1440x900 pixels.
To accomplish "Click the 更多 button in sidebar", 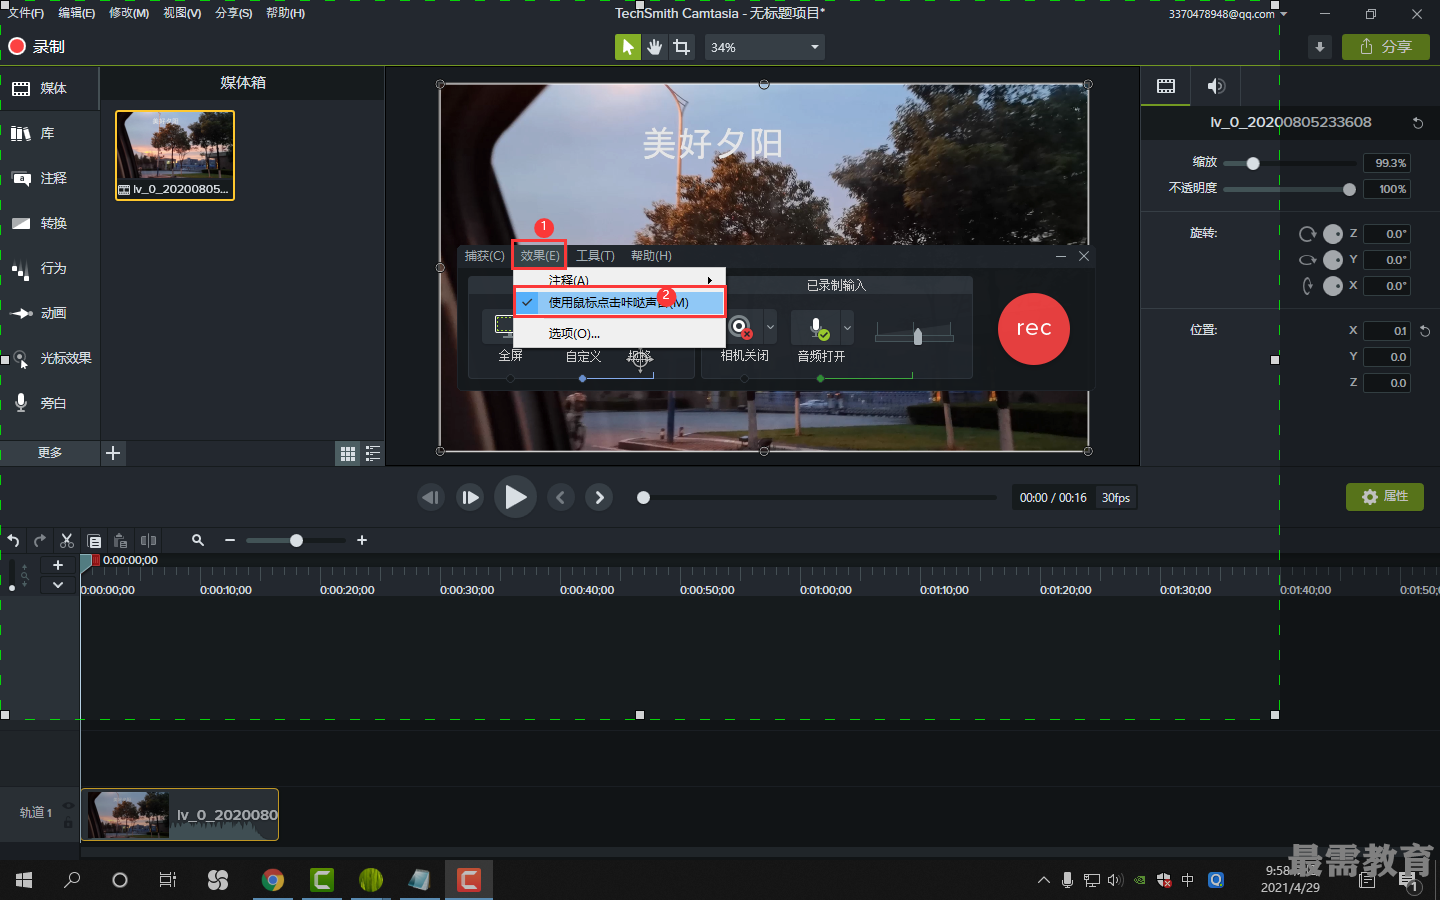I will point(50,453).
